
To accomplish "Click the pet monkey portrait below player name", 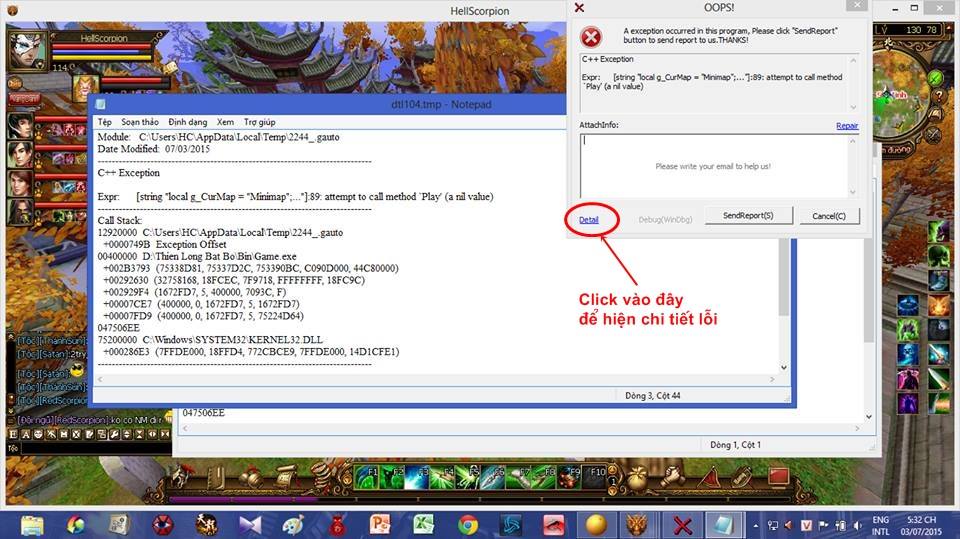I will tap(86, 88).
